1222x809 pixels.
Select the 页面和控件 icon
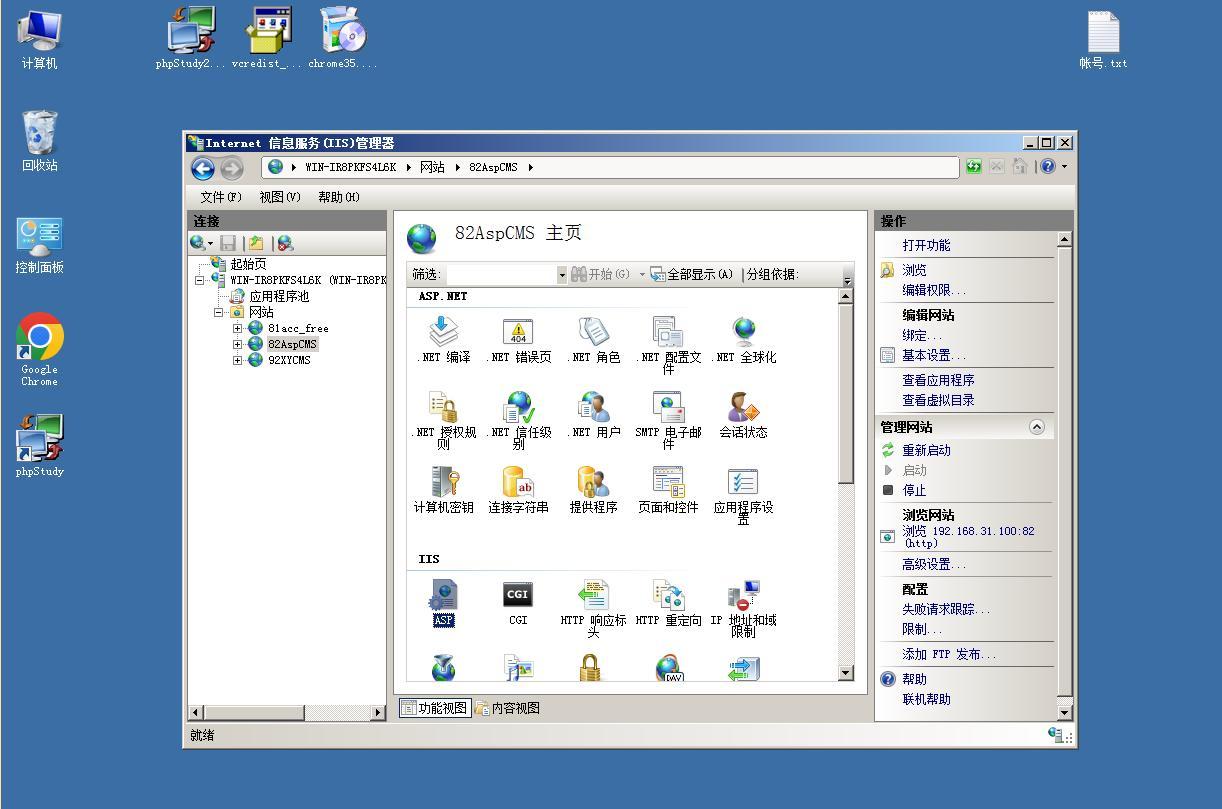668,490
